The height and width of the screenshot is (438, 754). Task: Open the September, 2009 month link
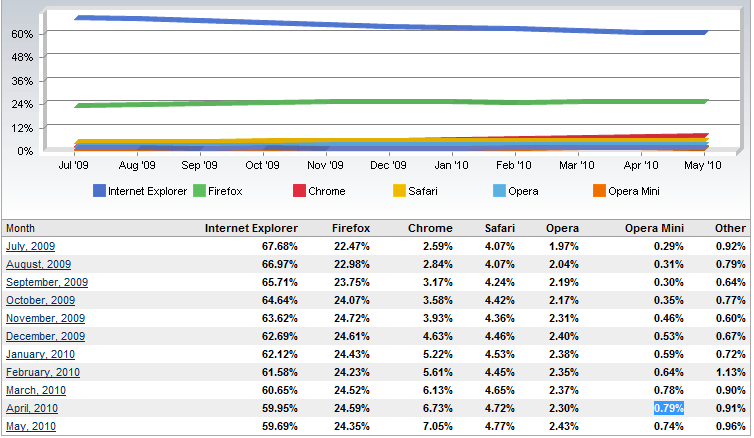point(47,282)
